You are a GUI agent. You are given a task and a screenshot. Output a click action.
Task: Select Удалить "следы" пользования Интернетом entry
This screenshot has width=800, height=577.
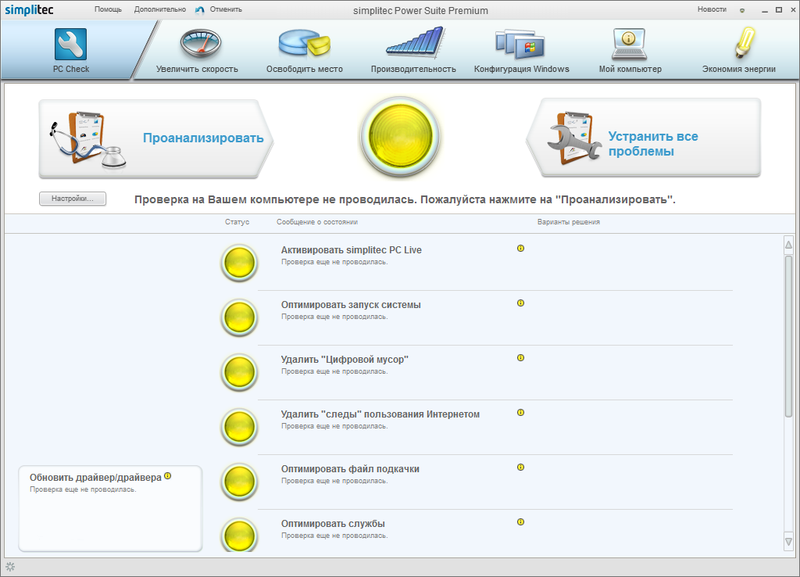pos(380,414)
